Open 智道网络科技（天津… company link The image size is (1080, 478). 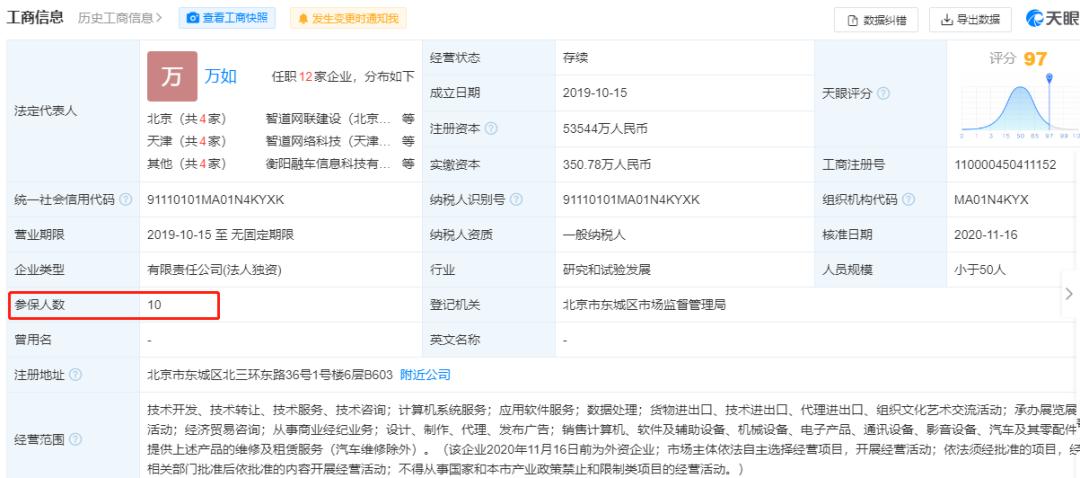pos(329,141)
